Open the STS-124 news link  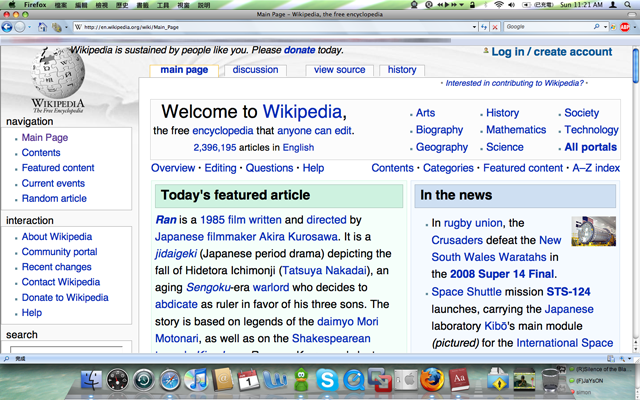(x=569, y=292)
